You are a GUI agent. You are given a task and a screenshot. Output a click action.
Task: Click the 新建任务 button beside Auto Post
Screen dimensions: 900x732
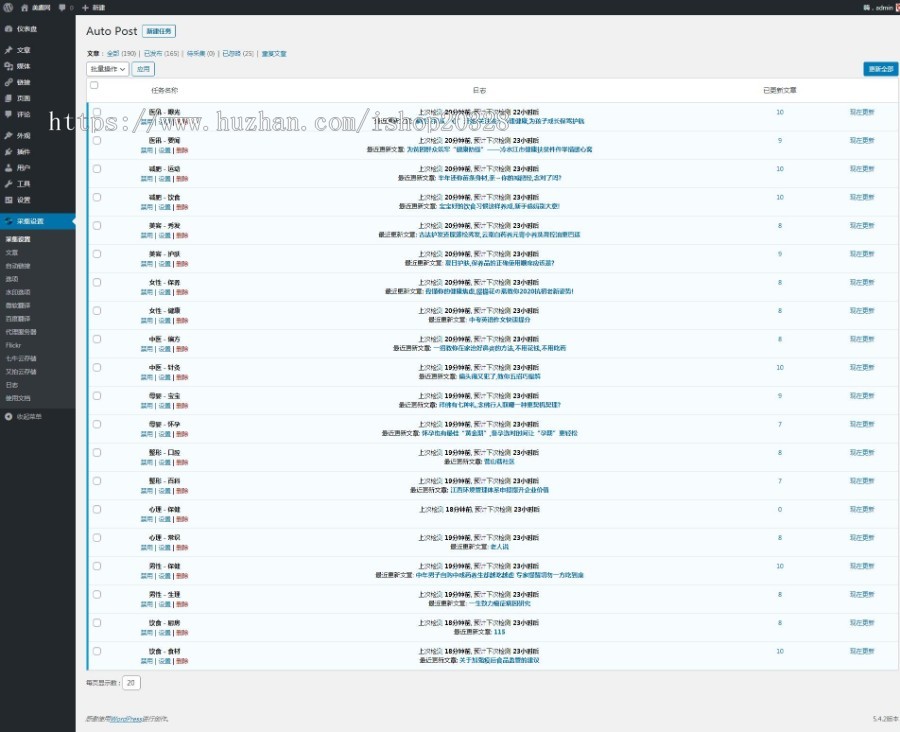[158, 32]
